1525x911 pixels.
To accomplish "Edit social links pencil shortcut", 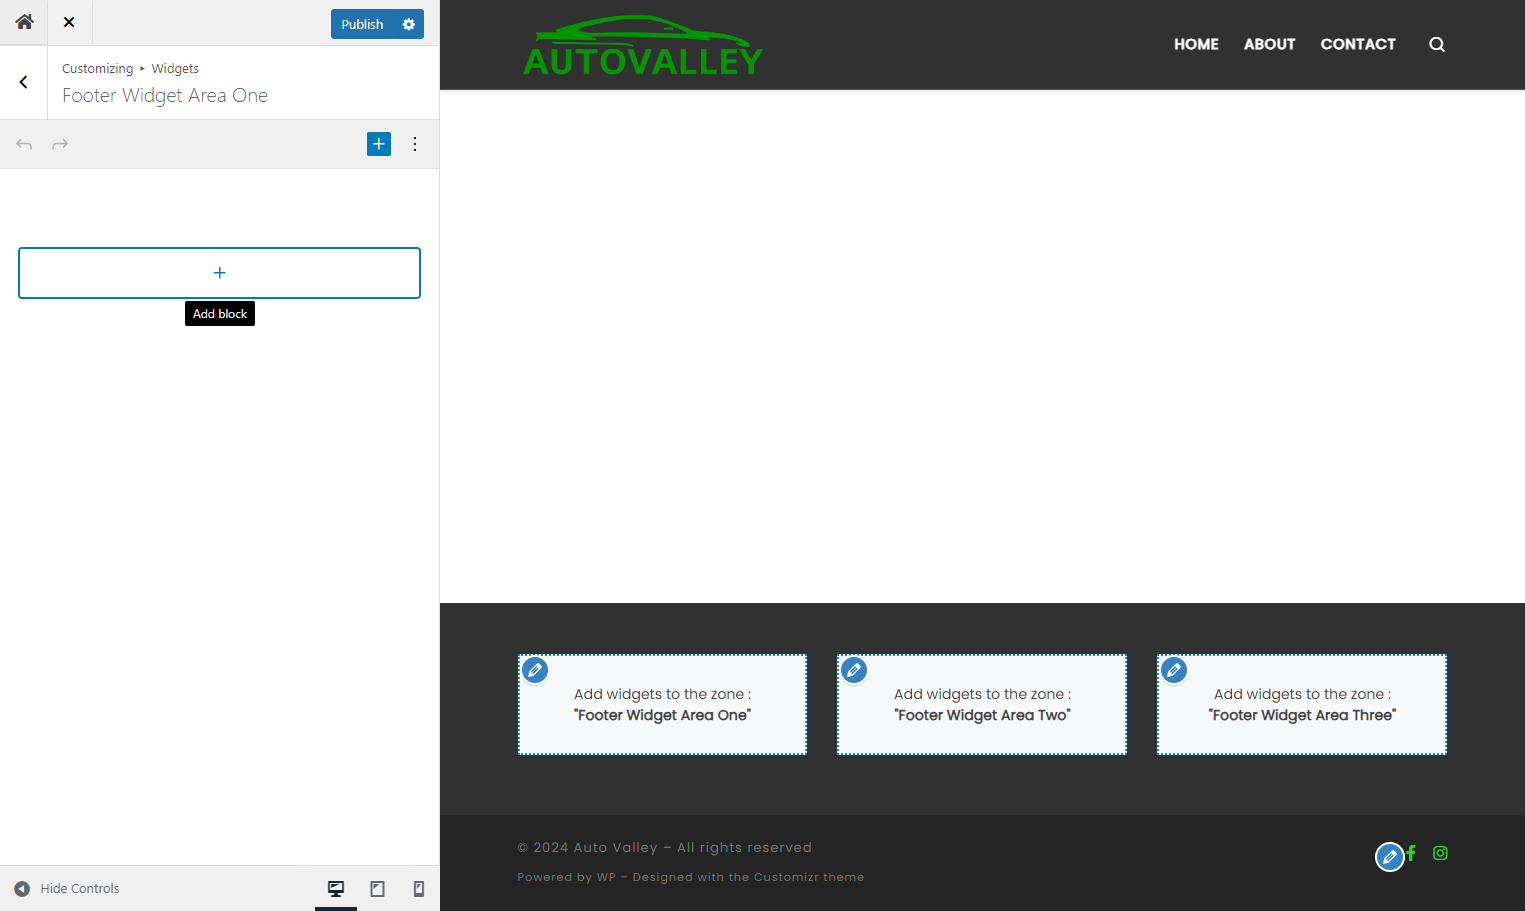I will (x=1389, y=857).
